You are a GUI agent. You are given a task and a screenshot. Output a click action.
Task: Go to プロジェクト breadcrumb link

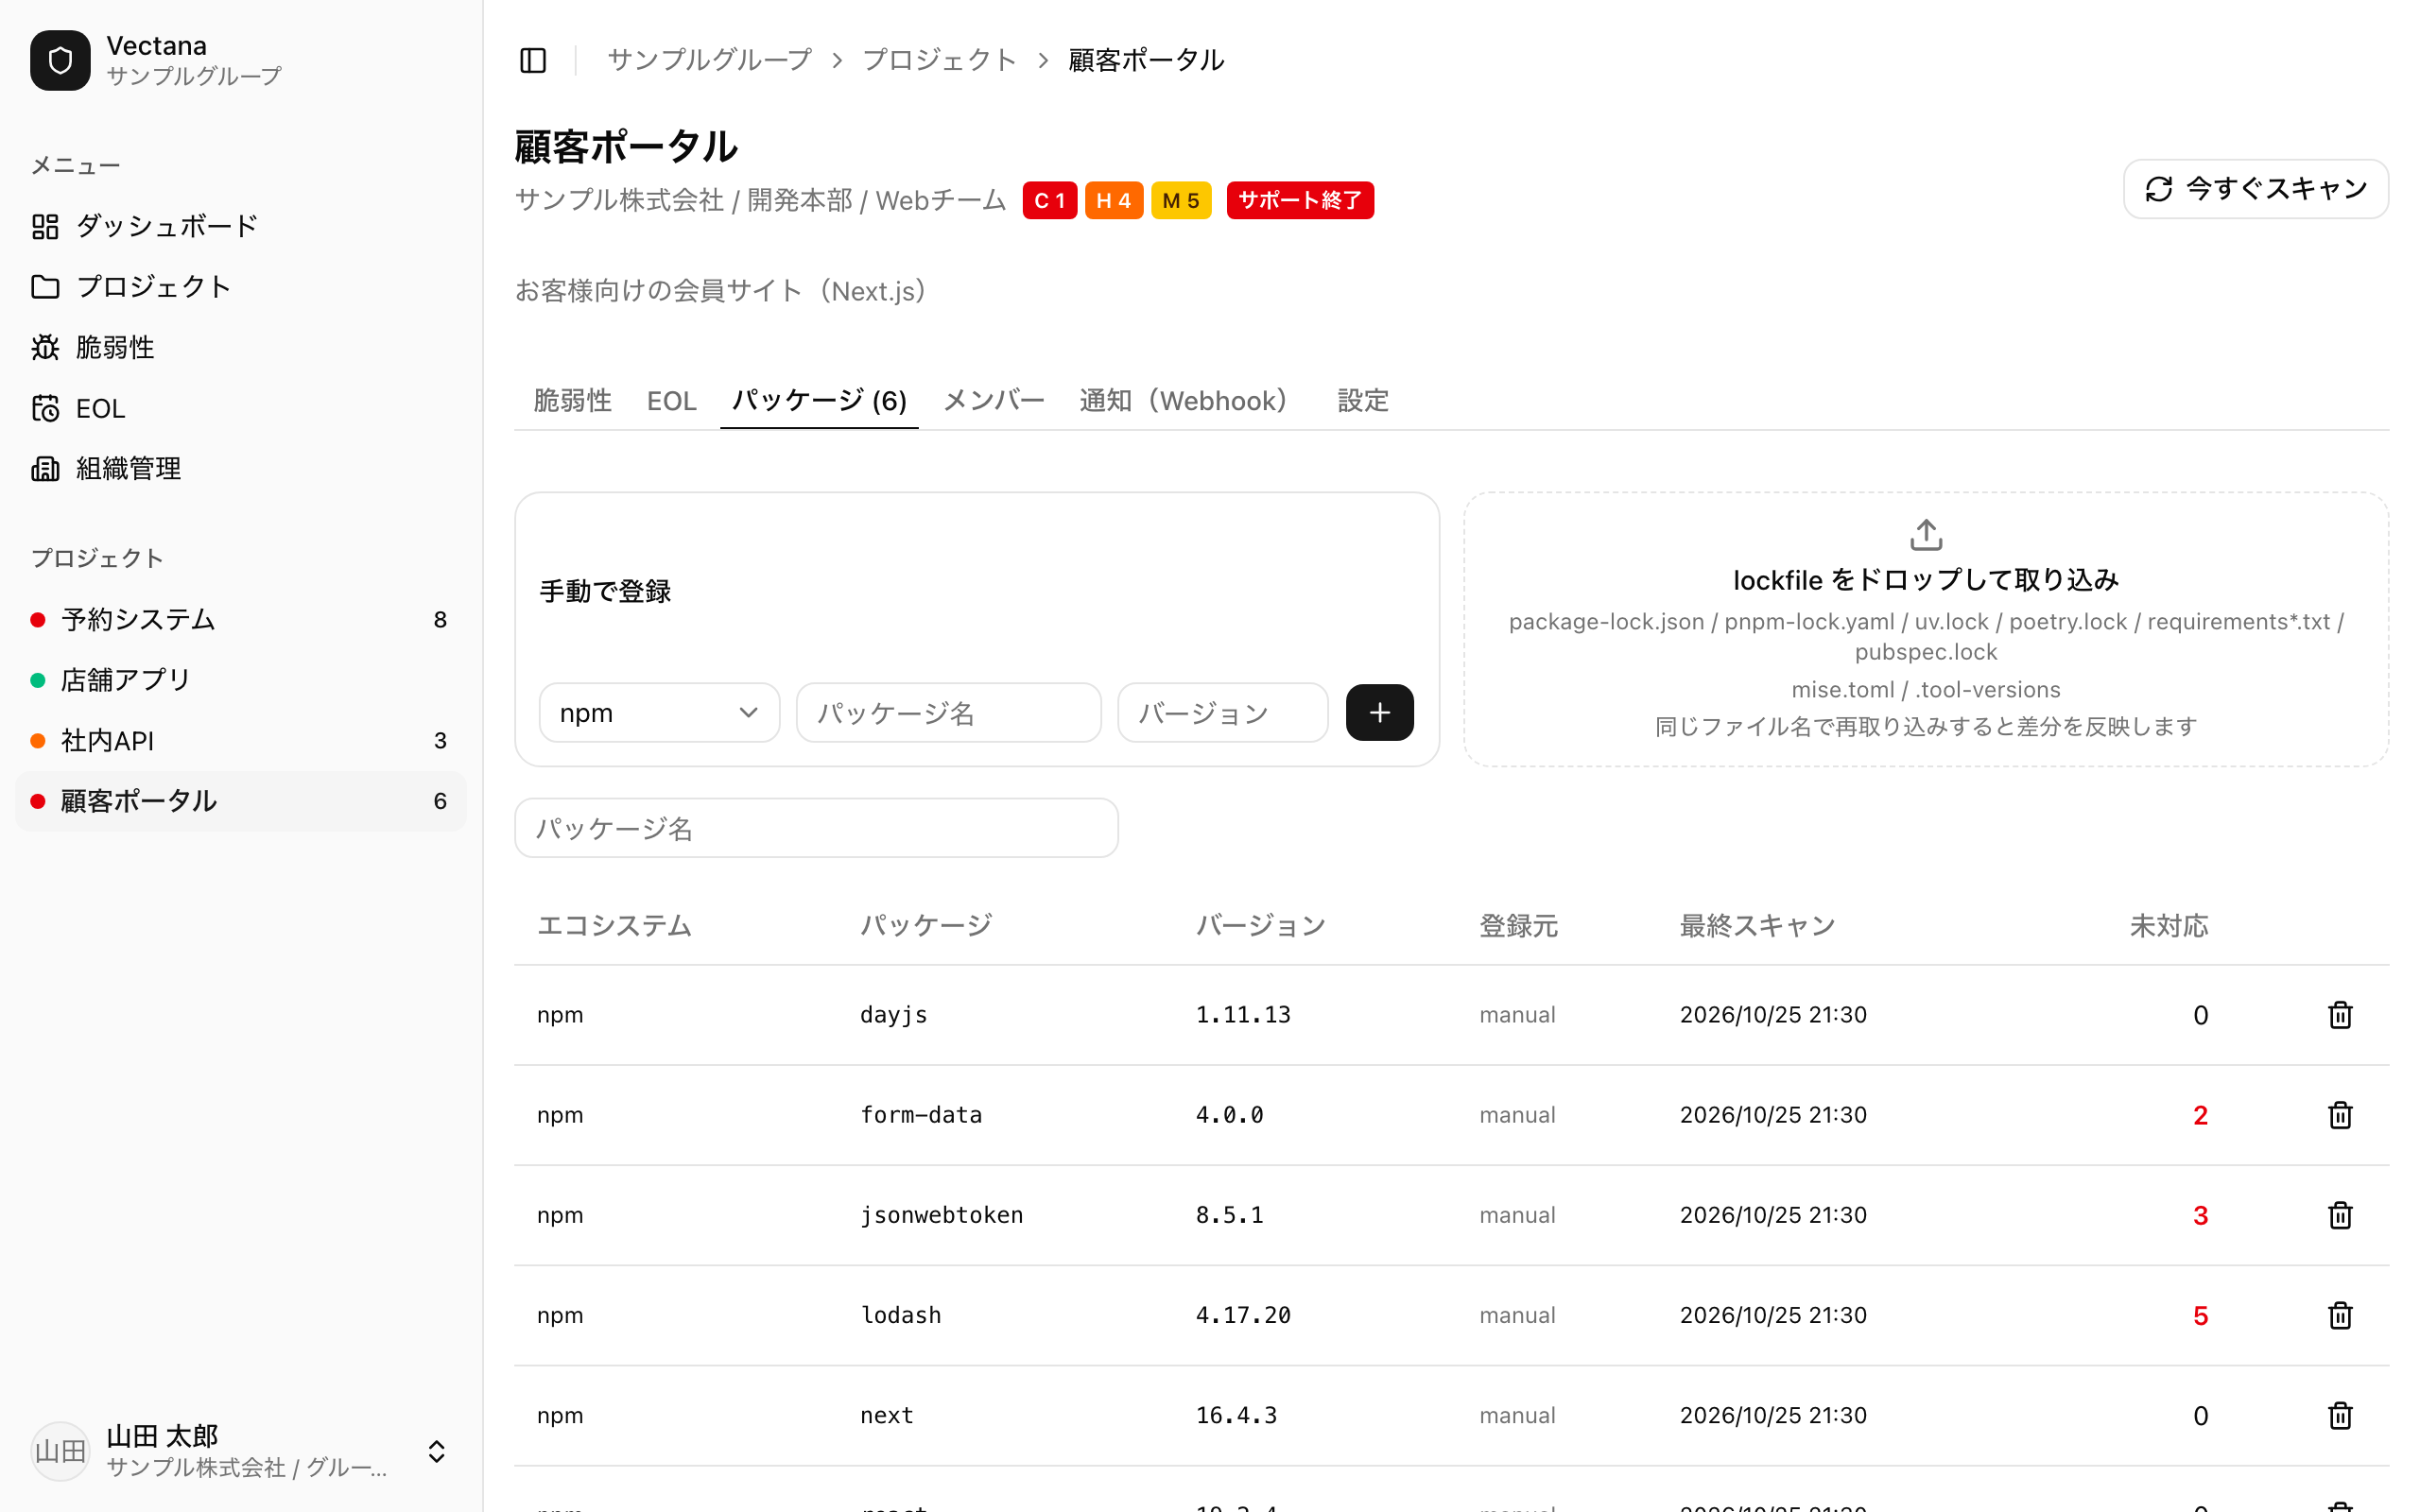939,60
